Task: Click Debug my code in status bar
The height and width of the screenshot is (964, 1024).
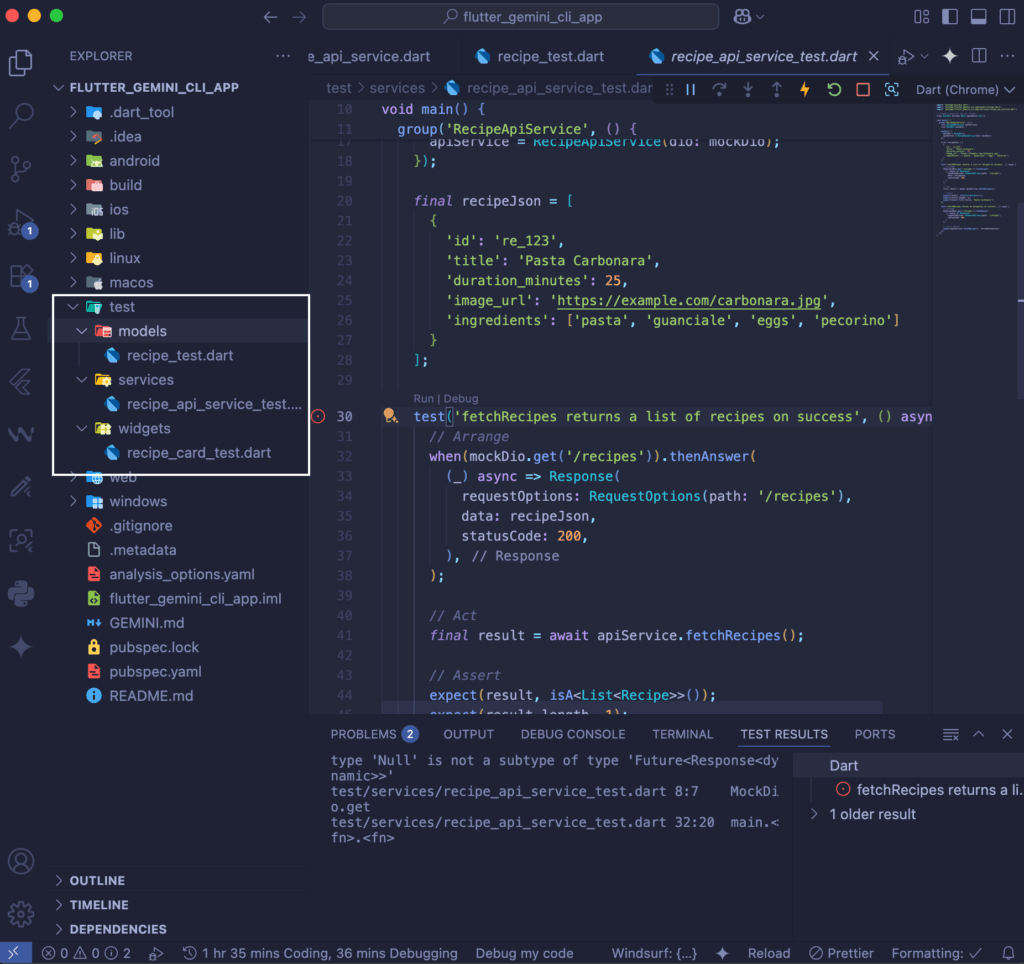Action: pyautogui.click(x=524, y=953)
